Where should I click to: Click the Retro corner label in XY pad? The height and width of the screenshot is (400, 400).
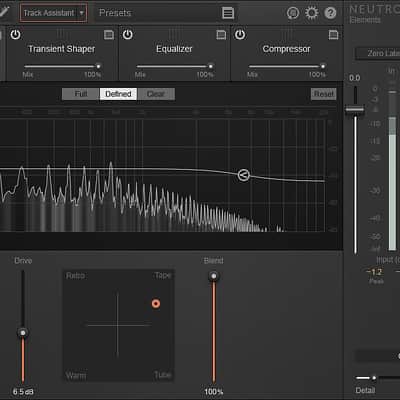[x=75, y=276]
